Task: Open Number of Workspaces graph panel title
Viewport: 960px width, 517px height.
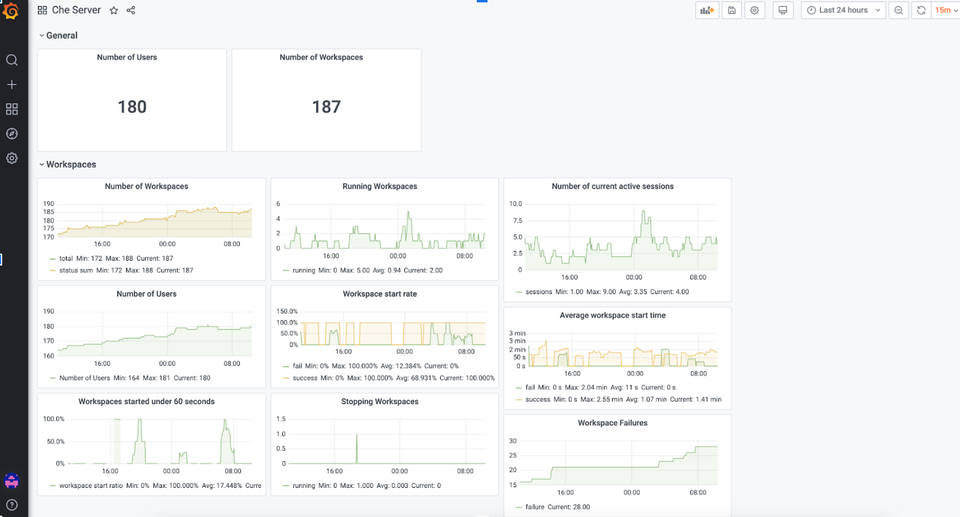Action: point(146,186)
